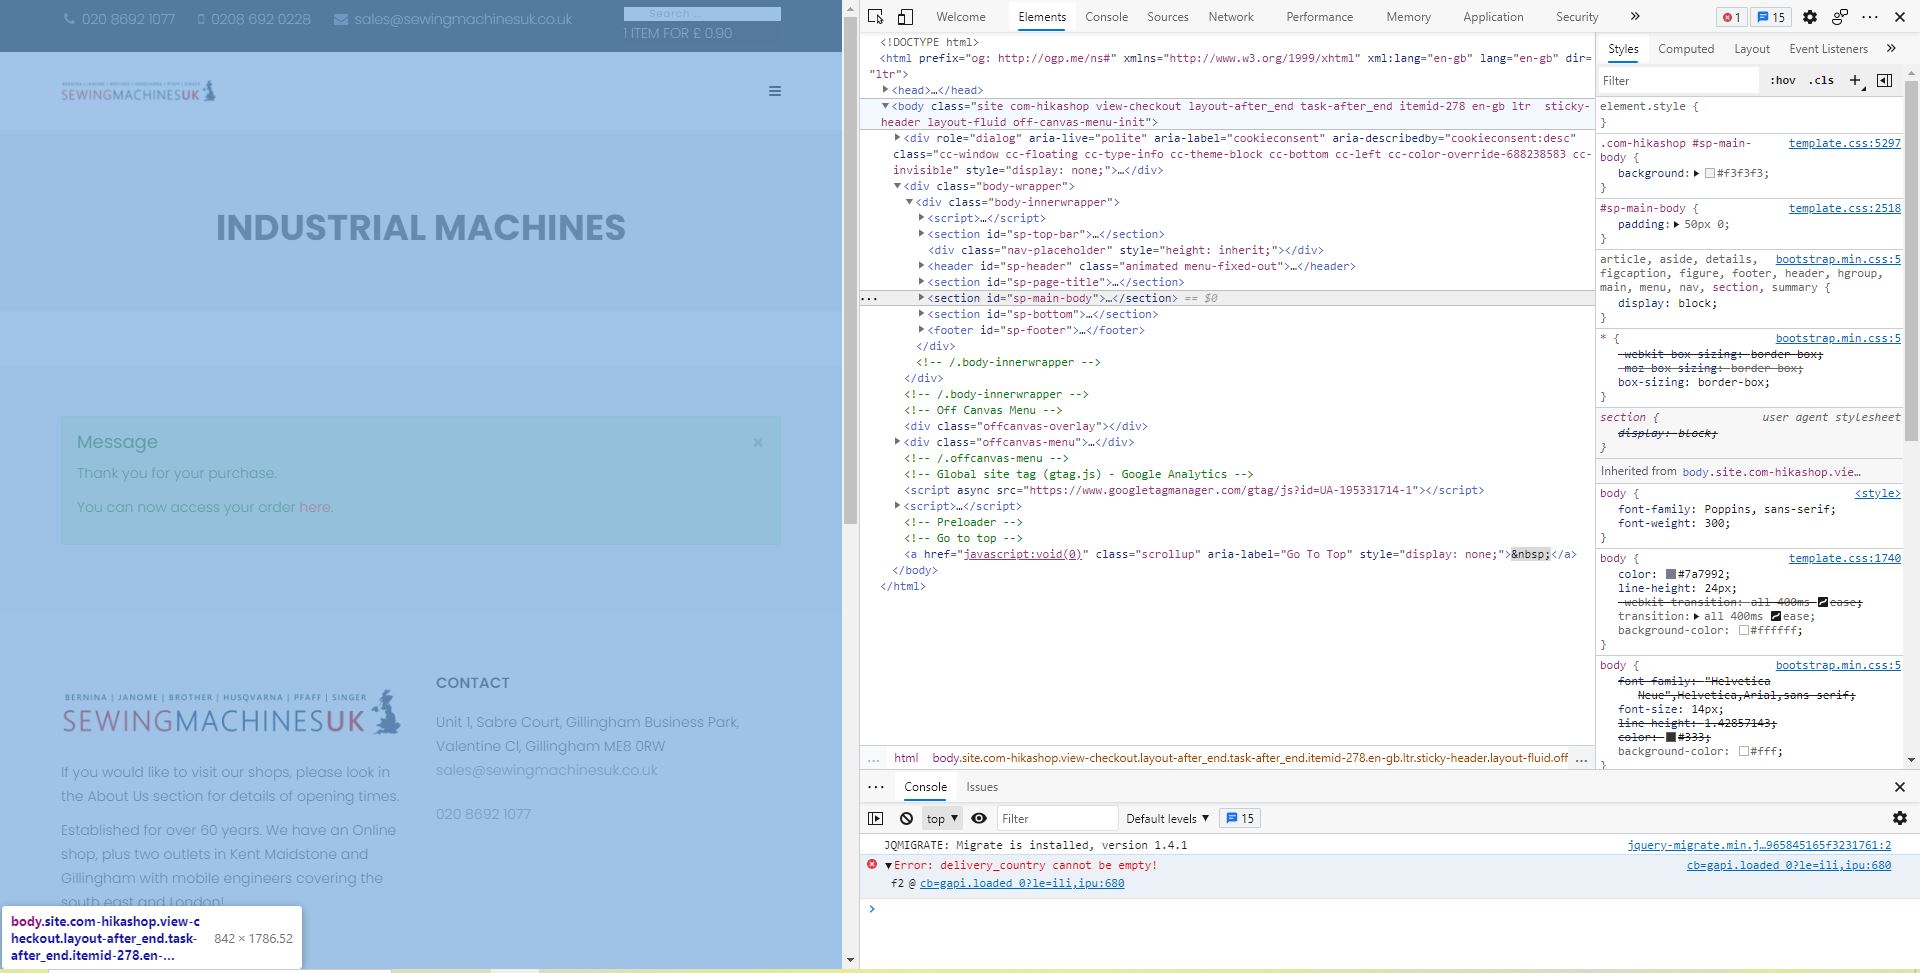Expand the sp-footer footer node
This screenshot has height=973, width=1920.
[x=921, y=330]
